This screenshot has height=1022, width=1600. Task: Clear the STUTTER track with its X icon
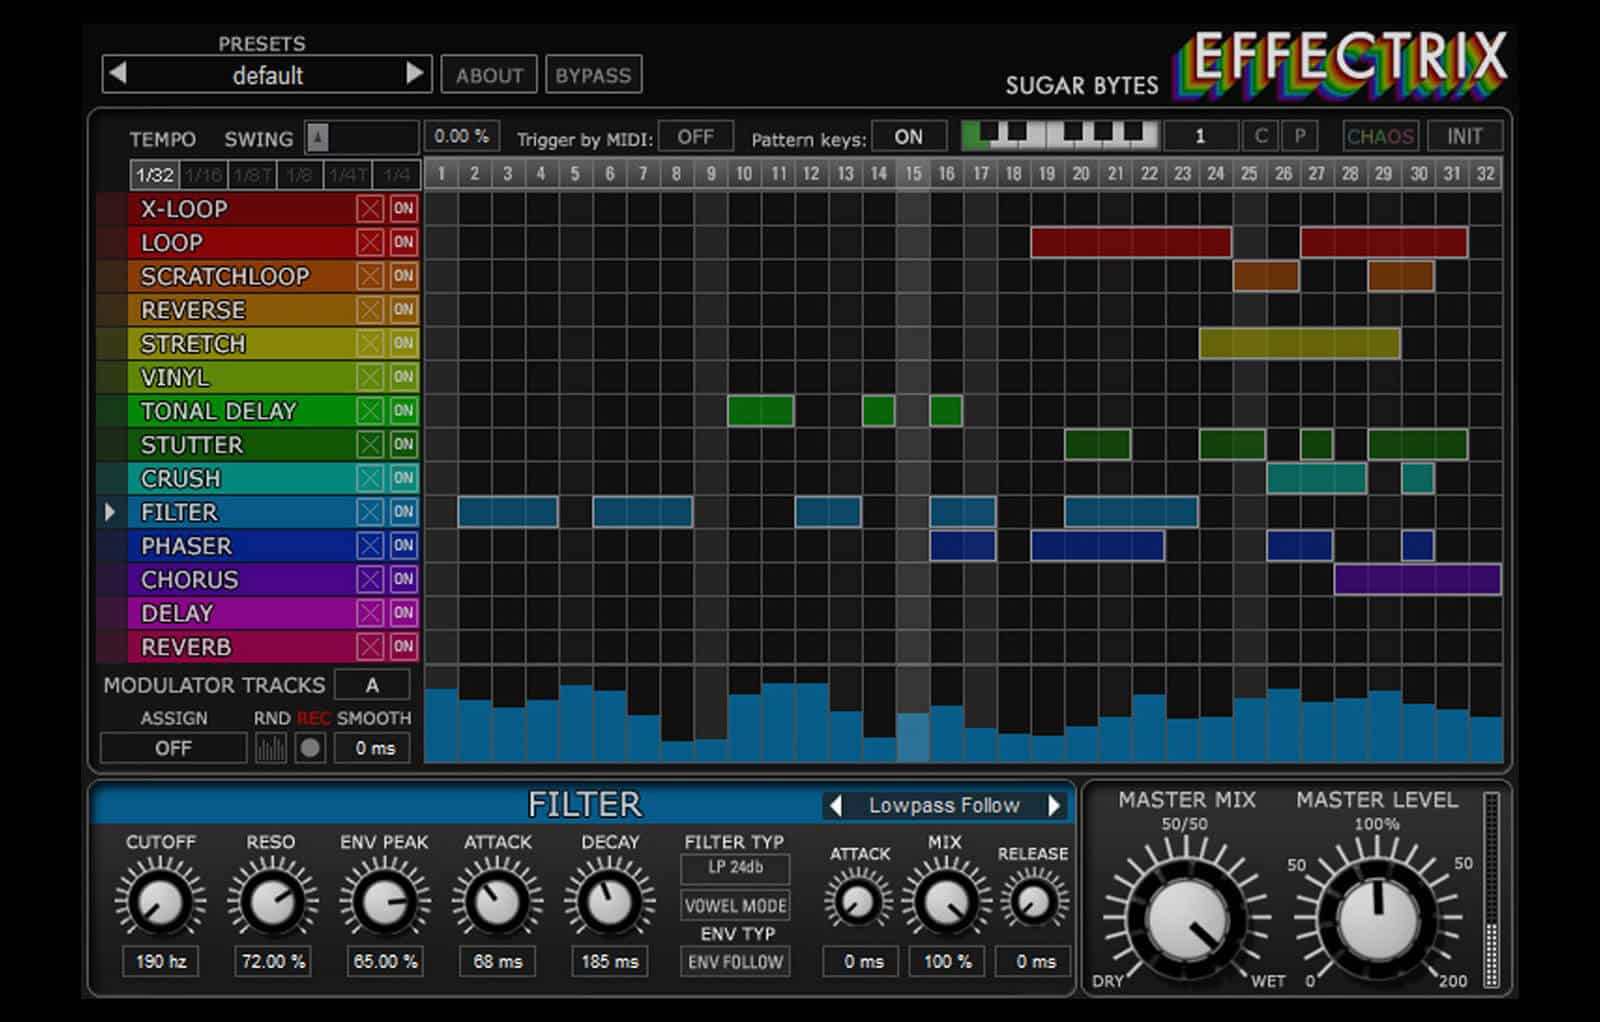point(370,445)
